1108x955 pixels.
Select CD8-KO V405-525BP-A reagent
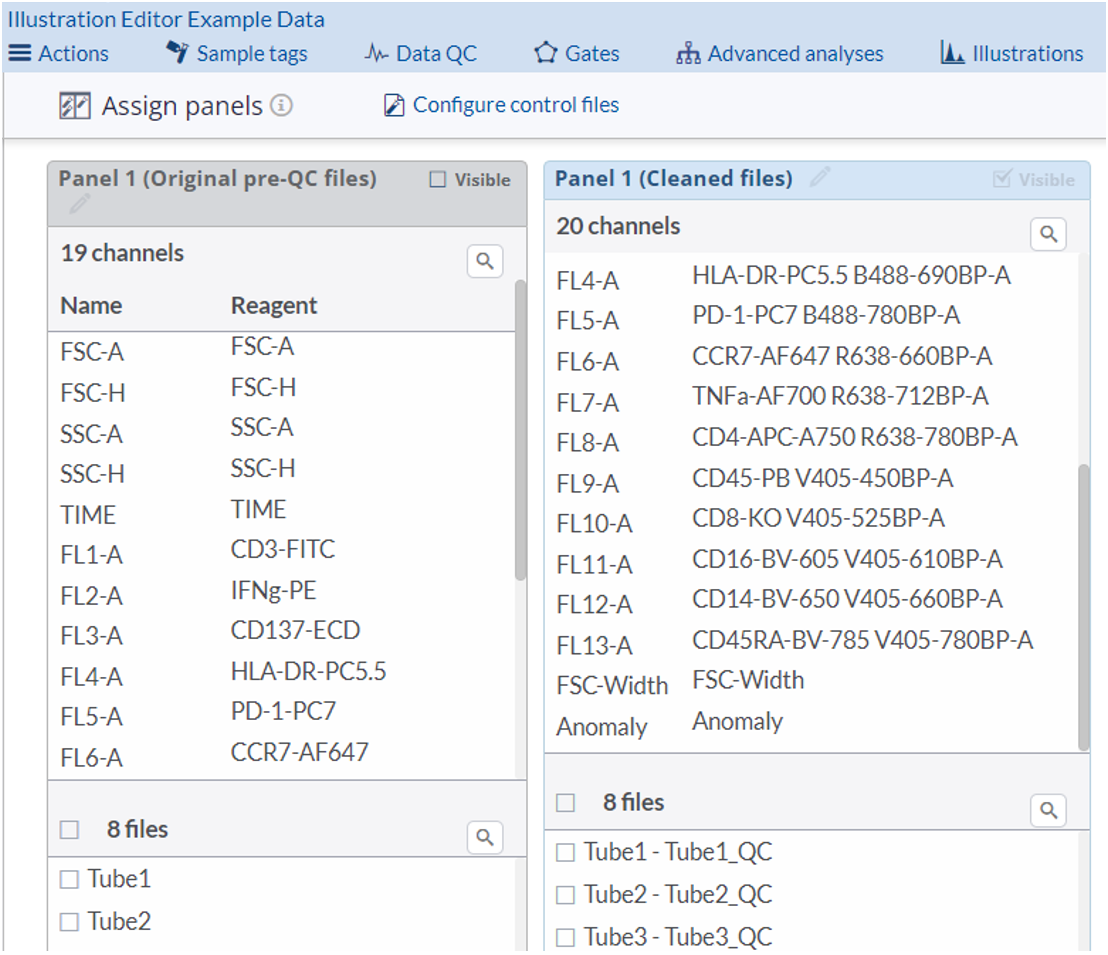[x=818, y=519]
